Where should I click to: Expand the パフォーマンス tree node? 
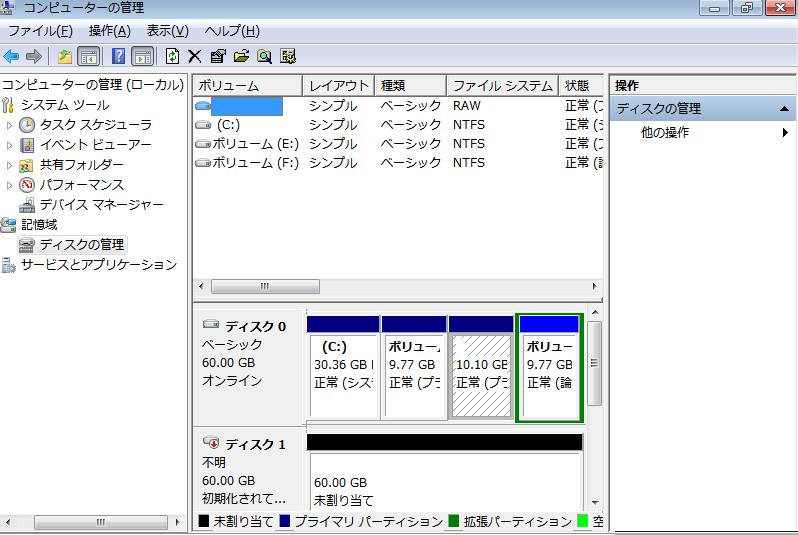9,185
